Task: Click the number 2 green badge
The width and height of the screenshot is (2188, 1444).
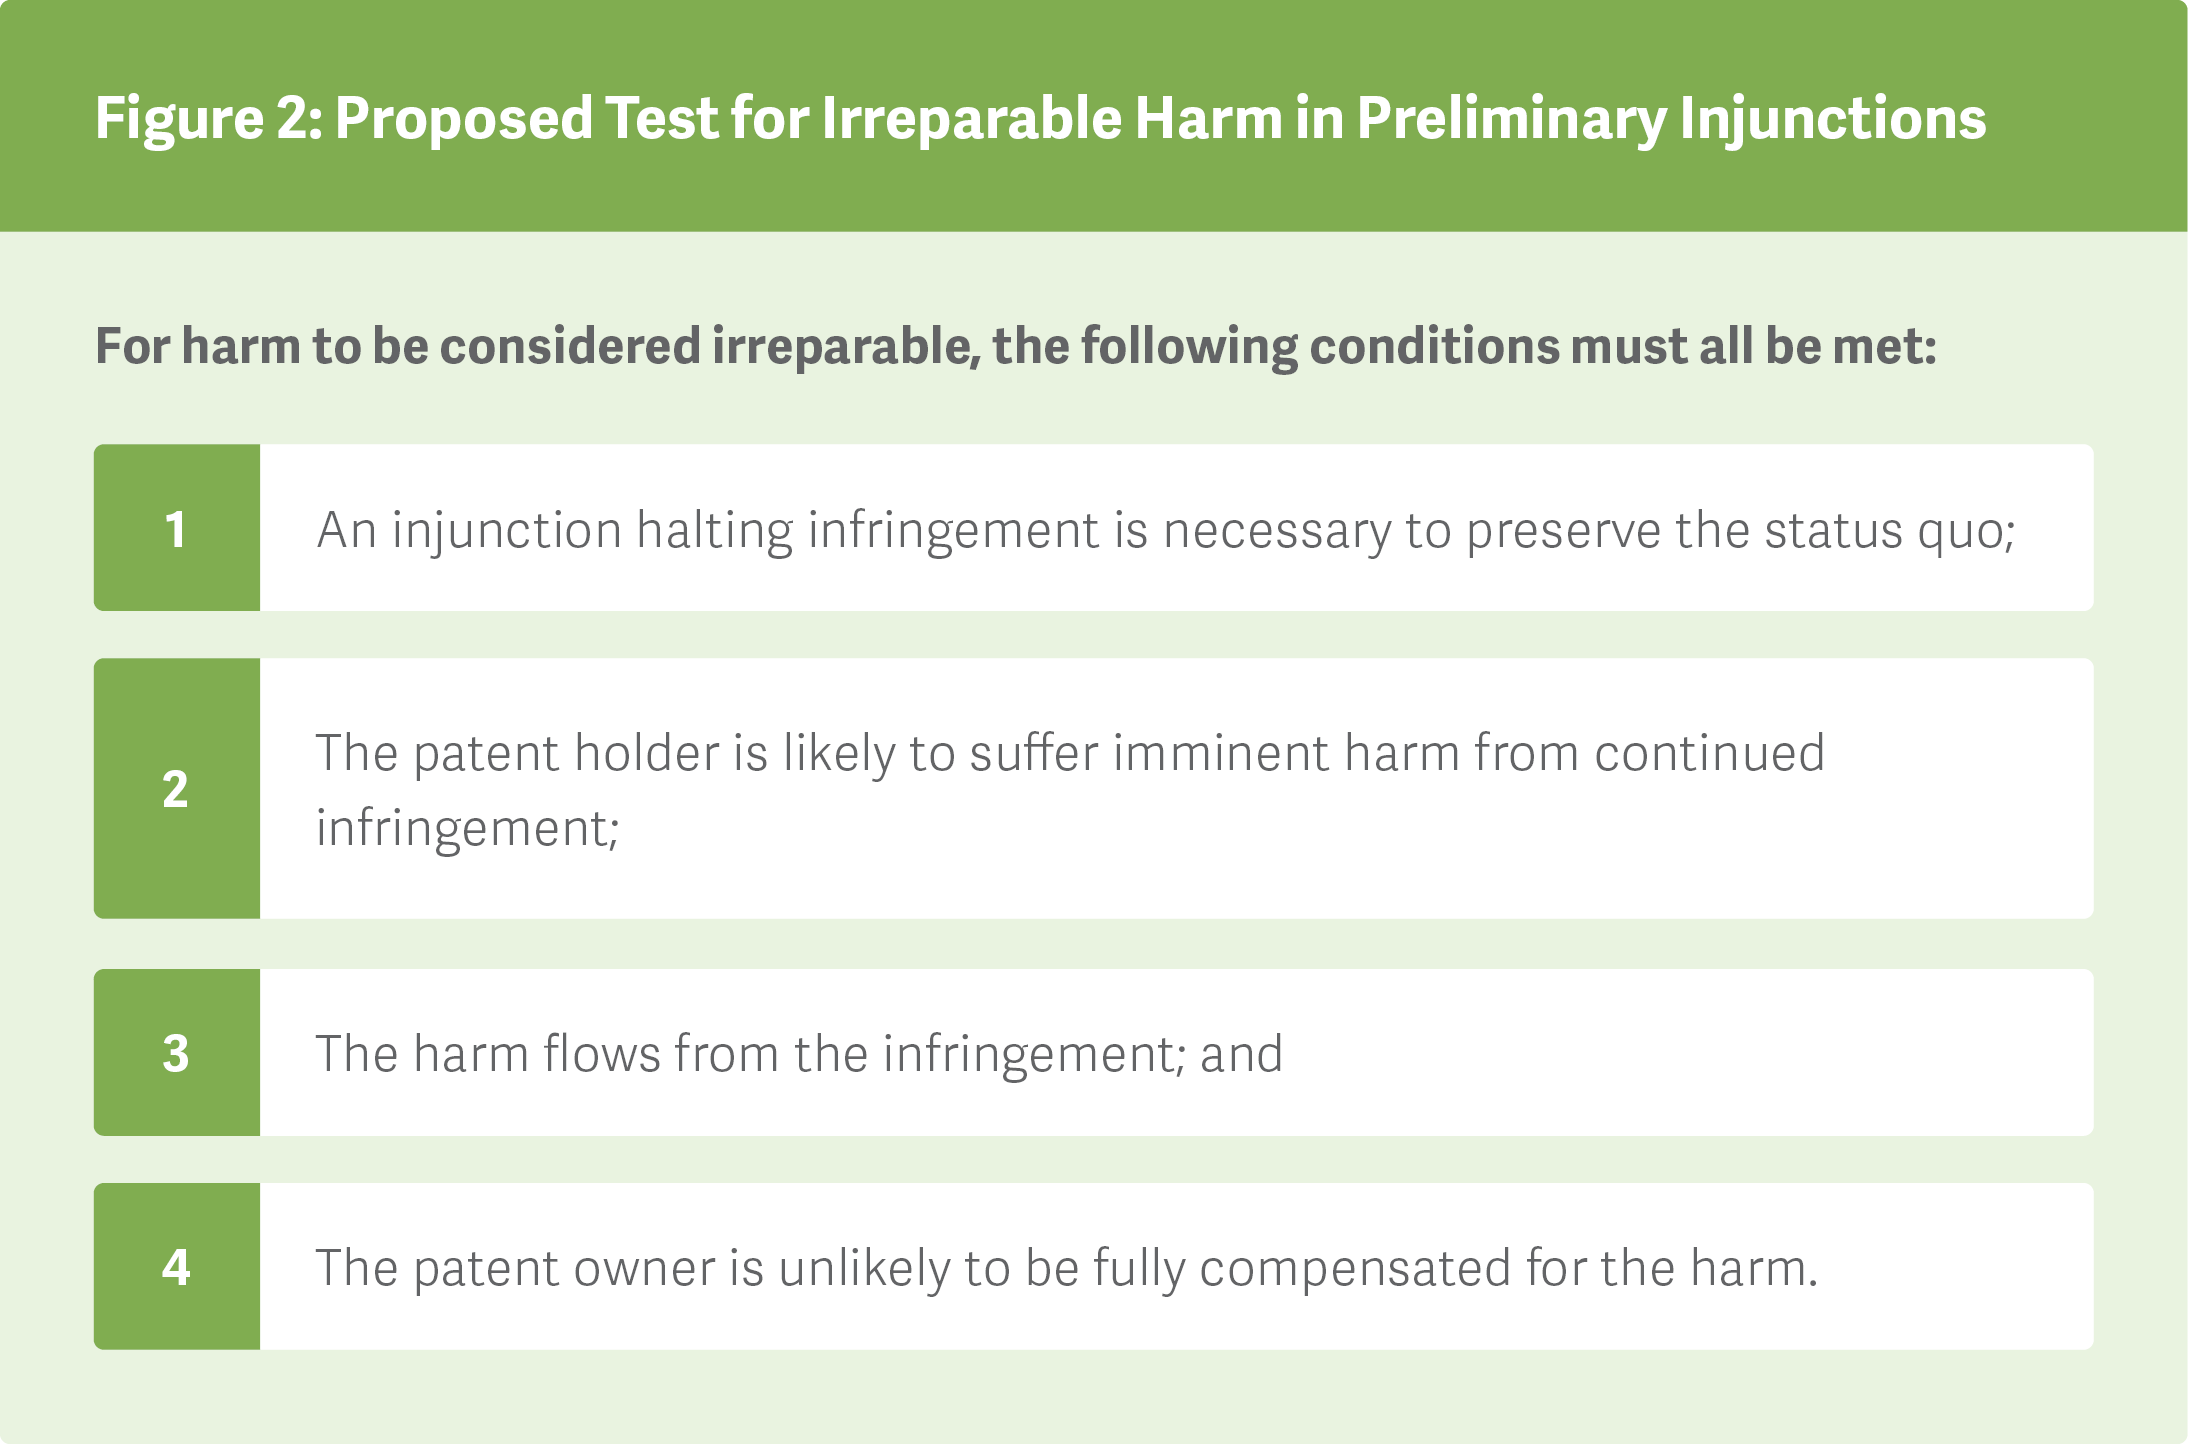Action: tap(176, 788)
